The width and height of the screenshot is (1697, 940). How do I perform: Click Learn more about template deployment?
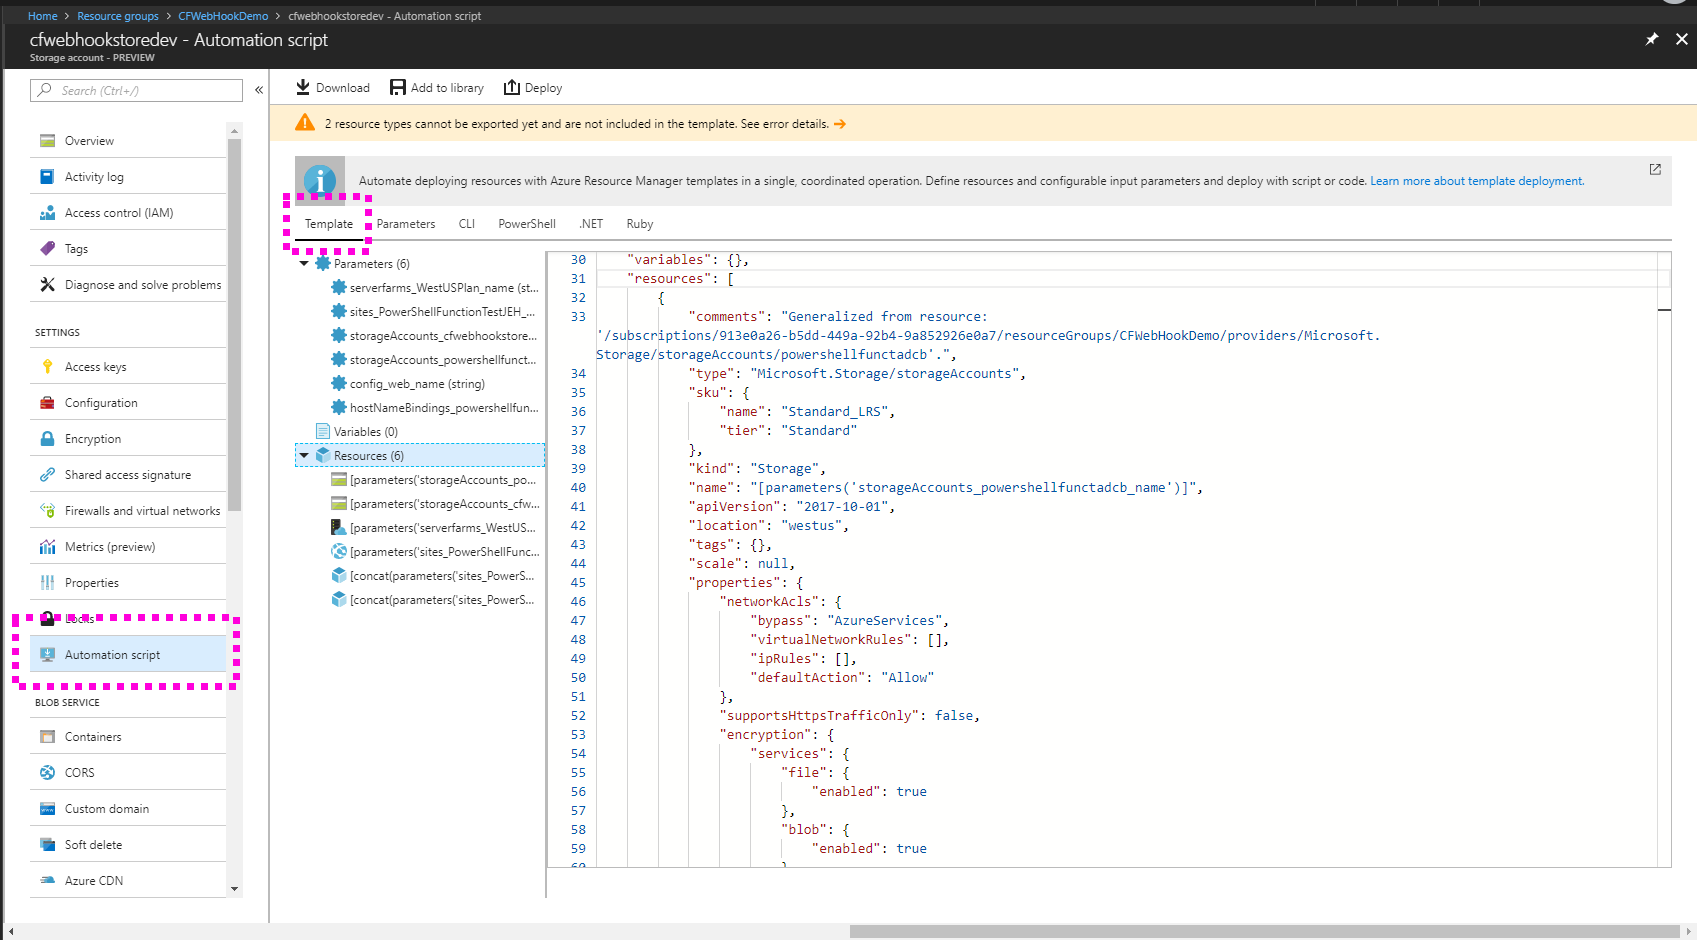click(x=1476, y=181)
